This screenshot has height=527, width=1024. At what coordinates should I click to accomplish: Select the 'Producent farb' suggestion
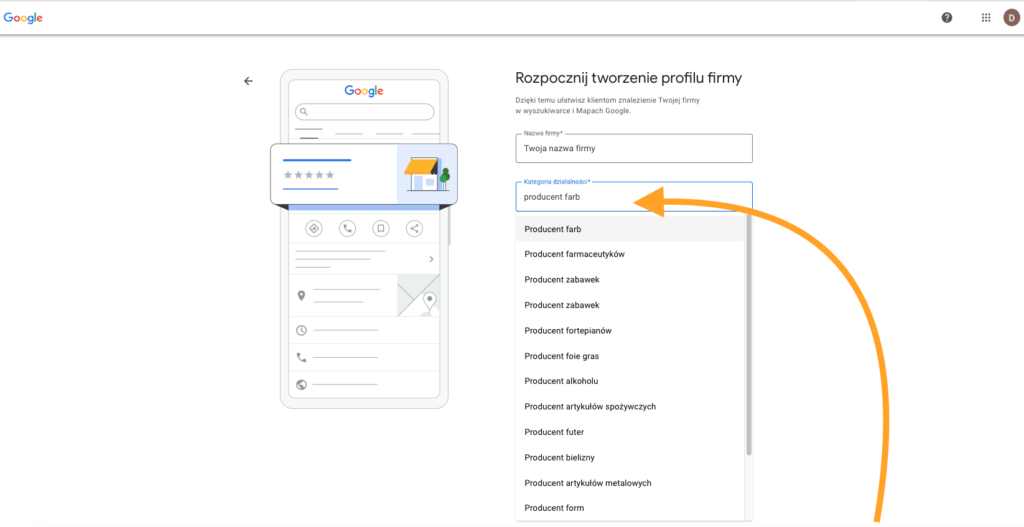(630, 229)
